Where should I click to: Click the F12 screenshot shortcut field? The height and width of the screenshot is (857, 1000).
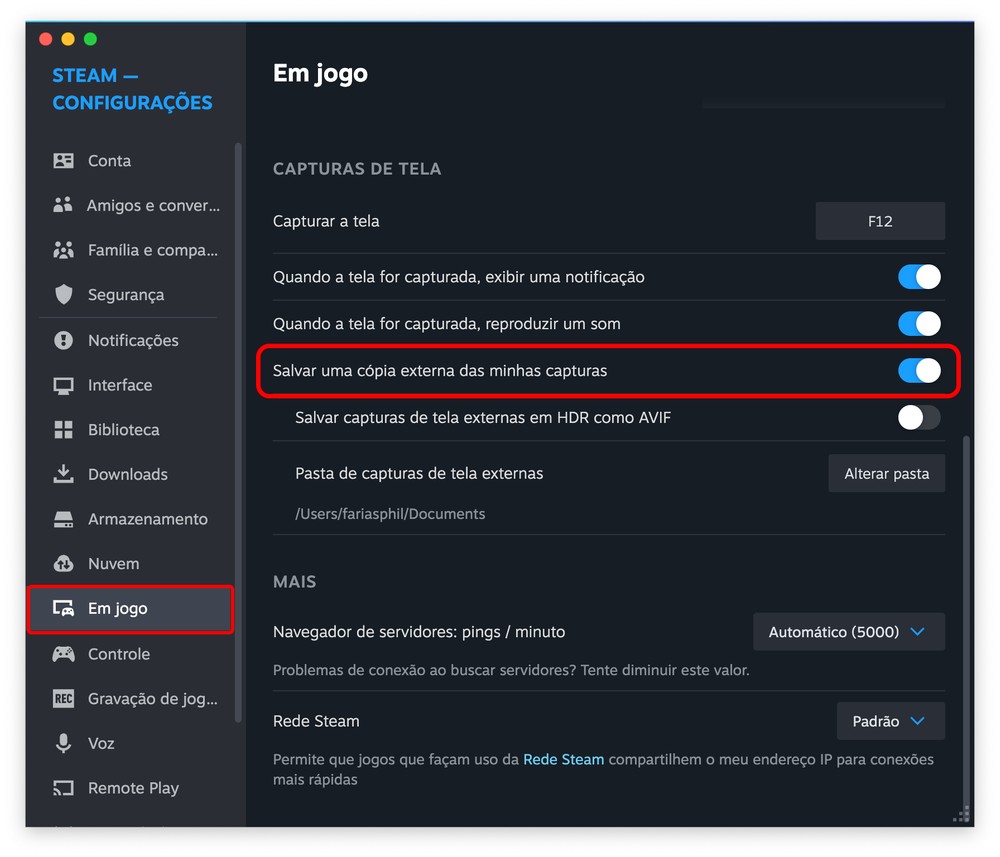[880, 221]
